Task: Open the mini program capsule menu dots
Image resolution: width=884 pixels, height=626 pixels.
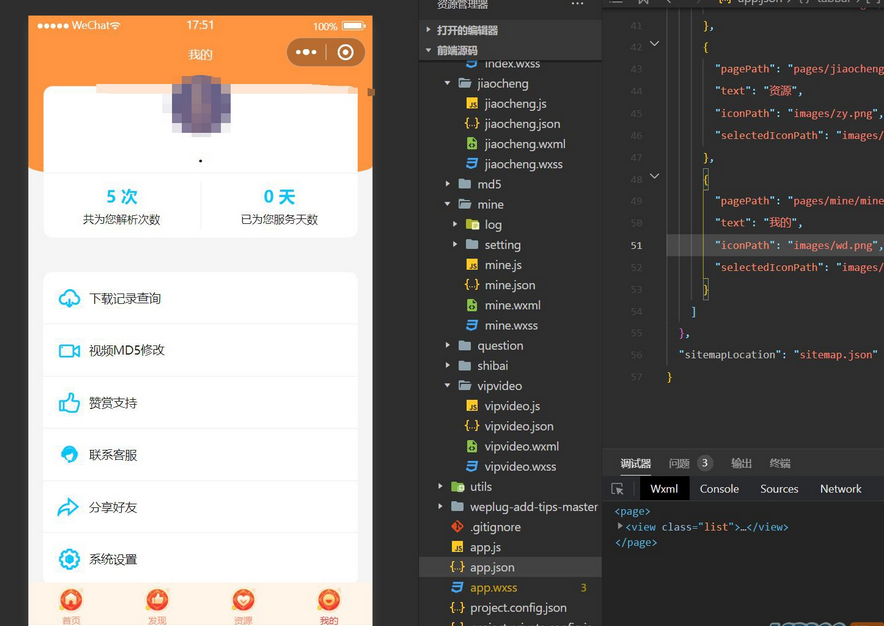Action: 306,52
